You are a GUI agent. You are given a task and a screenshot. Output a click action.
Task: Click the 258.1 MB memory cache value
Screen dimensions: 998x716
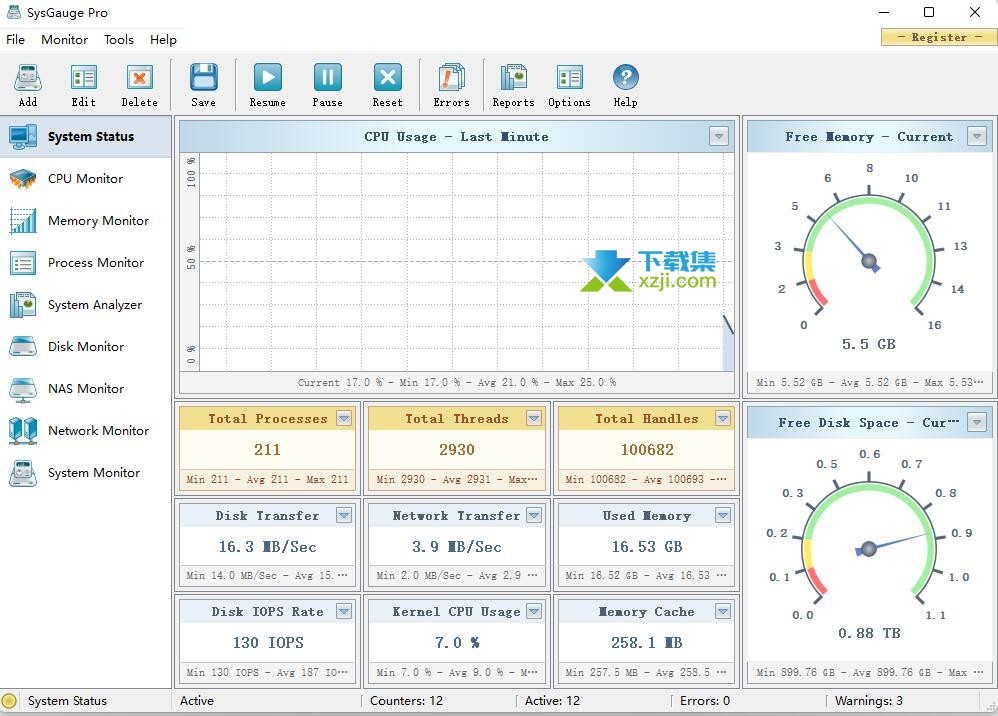[x=647, y=643]
